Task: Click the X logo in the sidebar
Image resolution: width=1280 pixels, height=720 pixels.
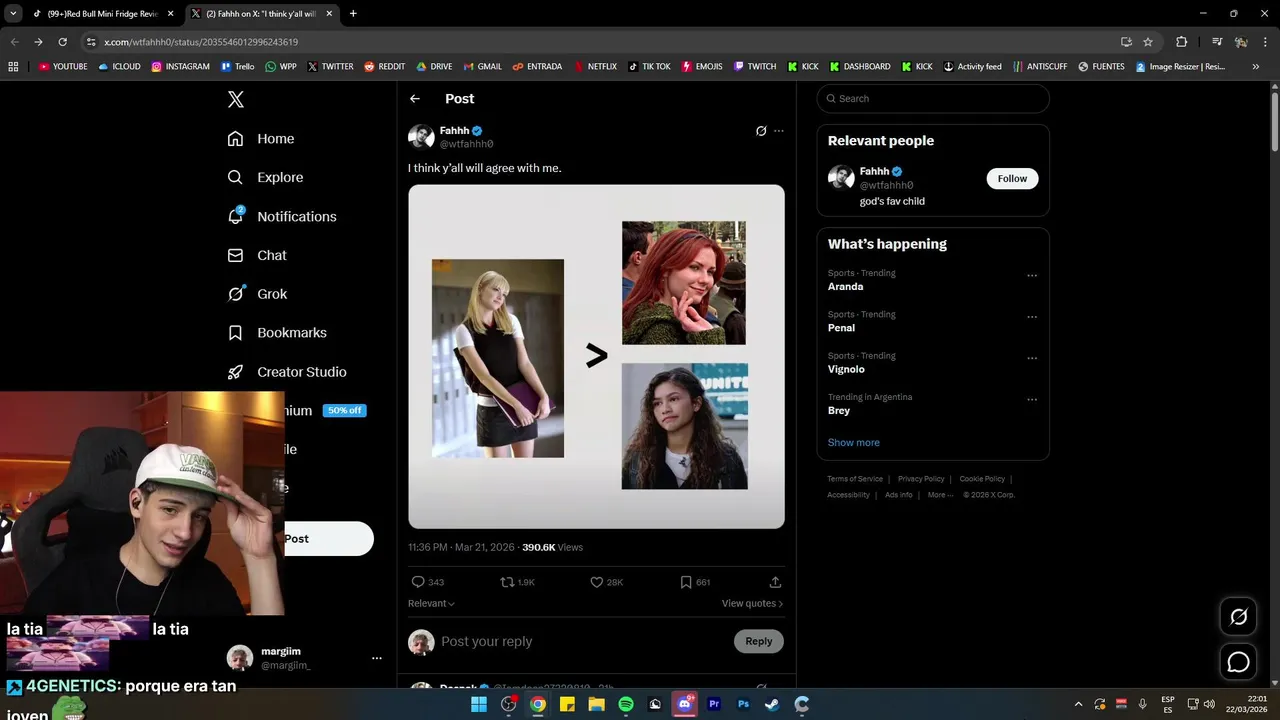Action: tap(236, 99)
